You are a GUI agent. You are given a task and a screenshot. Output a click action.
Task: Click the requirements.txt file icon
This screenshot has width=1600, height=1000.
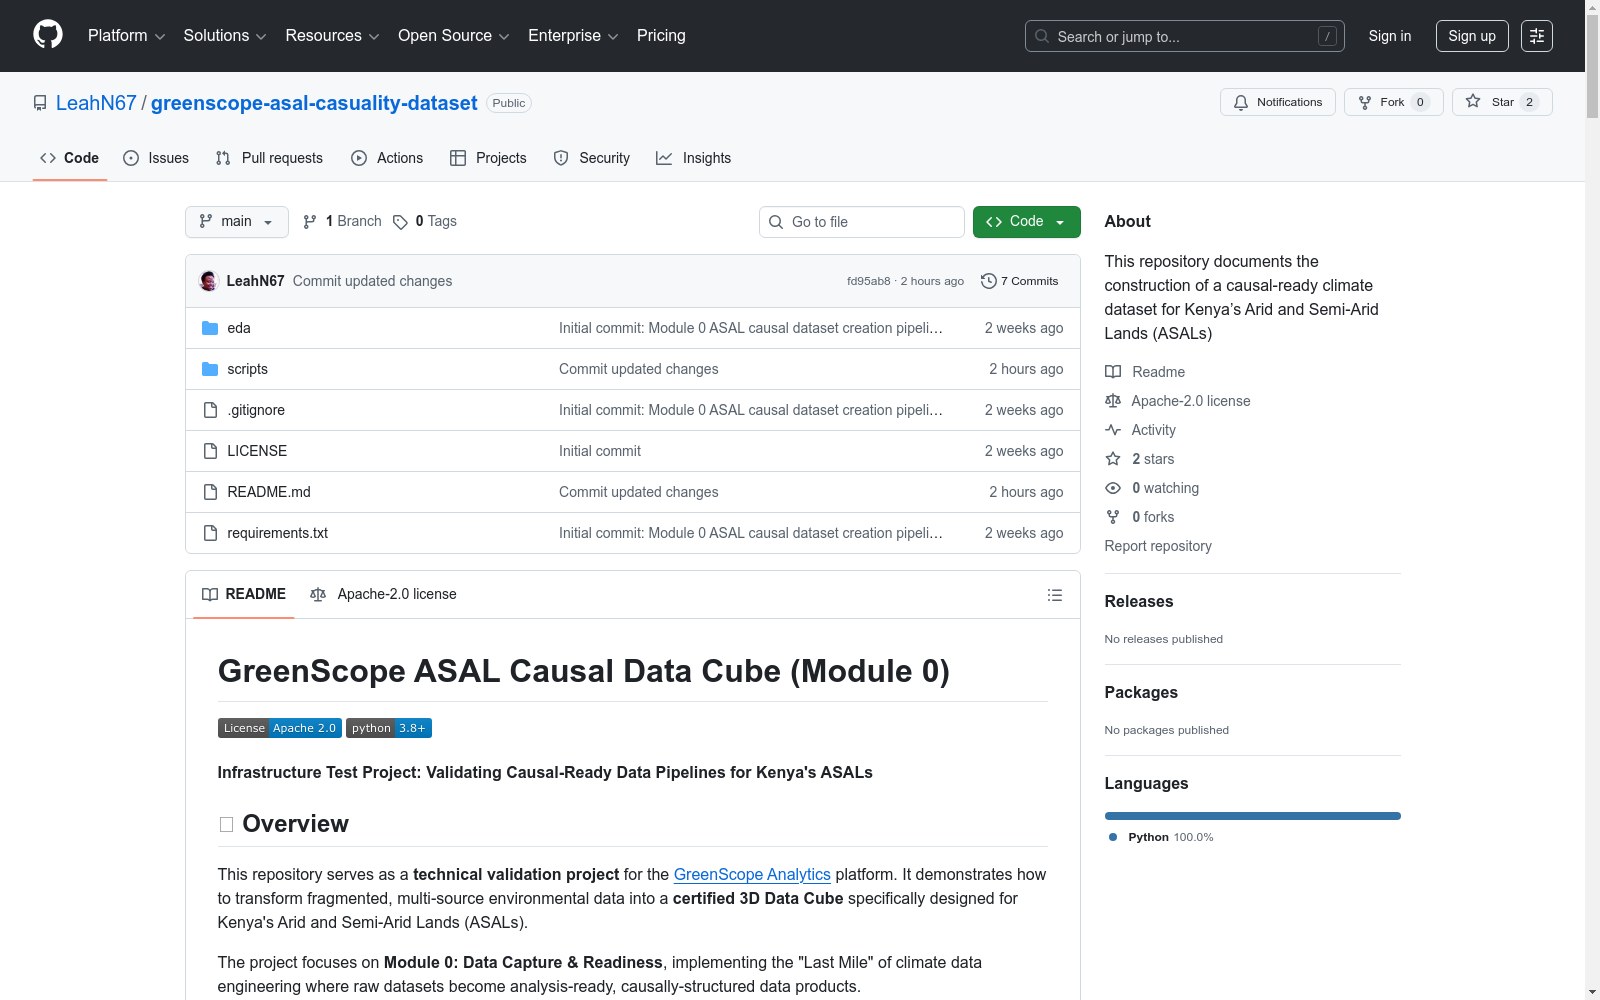click(x=210, y=533)
